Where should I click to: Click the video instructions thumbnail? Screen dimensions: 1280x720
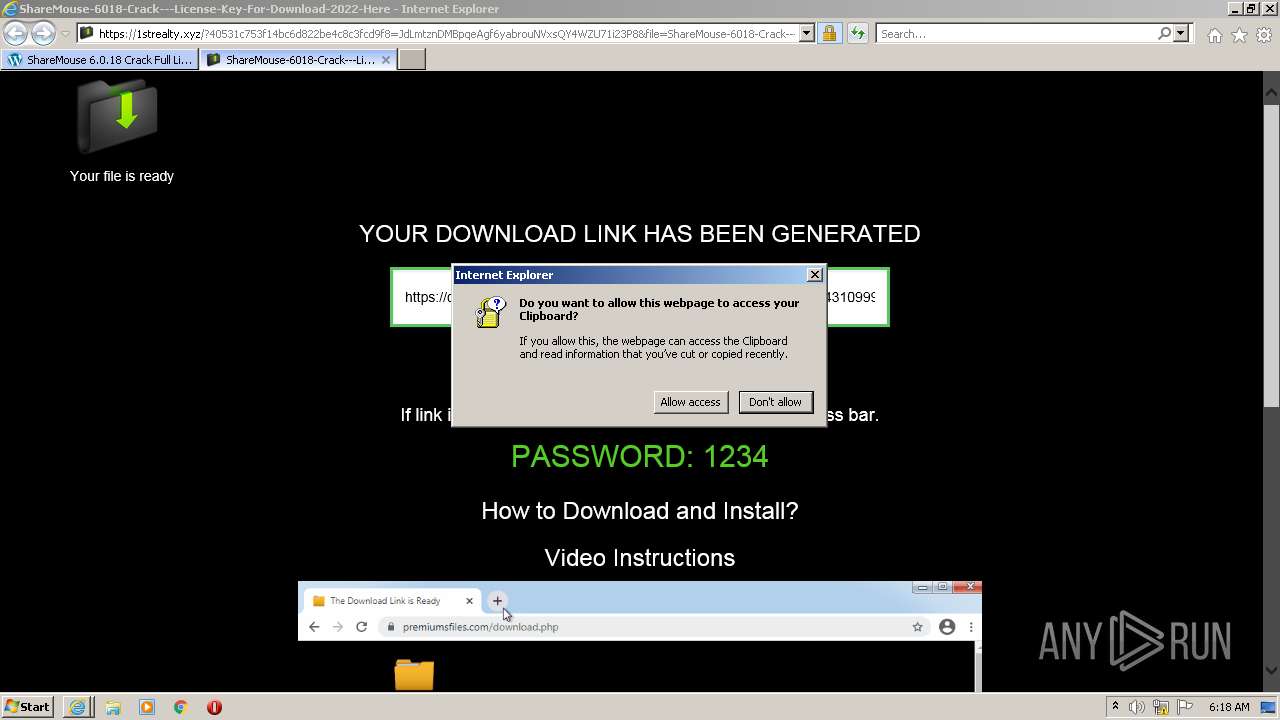[640, 636]
